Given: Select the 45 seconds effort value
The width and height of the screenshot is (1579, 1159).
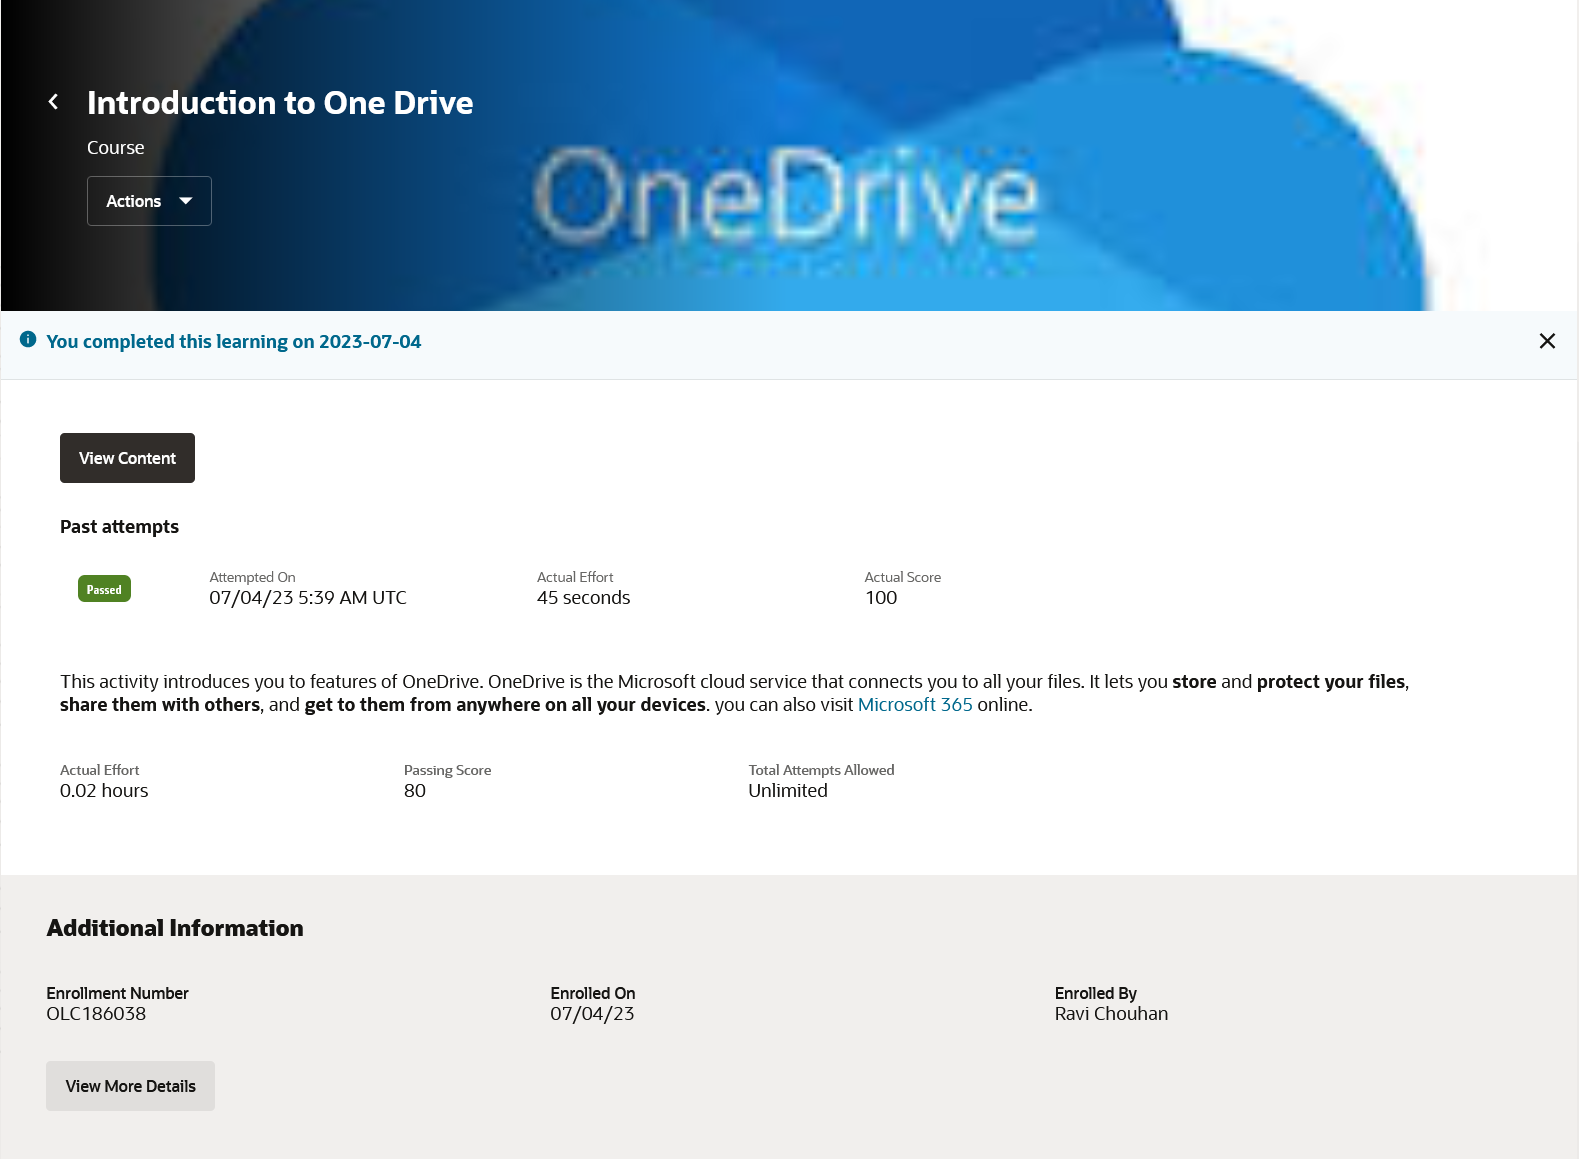Looking at the screenshot, I should click(x=584, y=598).
